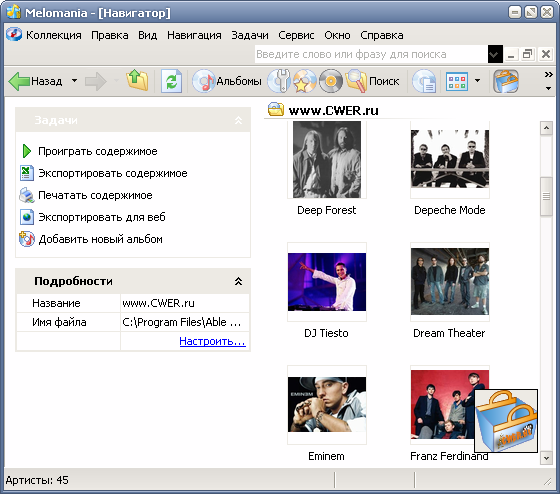The width and height of the screenshot is (560, 494).
Task: Click the spreadsheet export icon
Action: 26,173
